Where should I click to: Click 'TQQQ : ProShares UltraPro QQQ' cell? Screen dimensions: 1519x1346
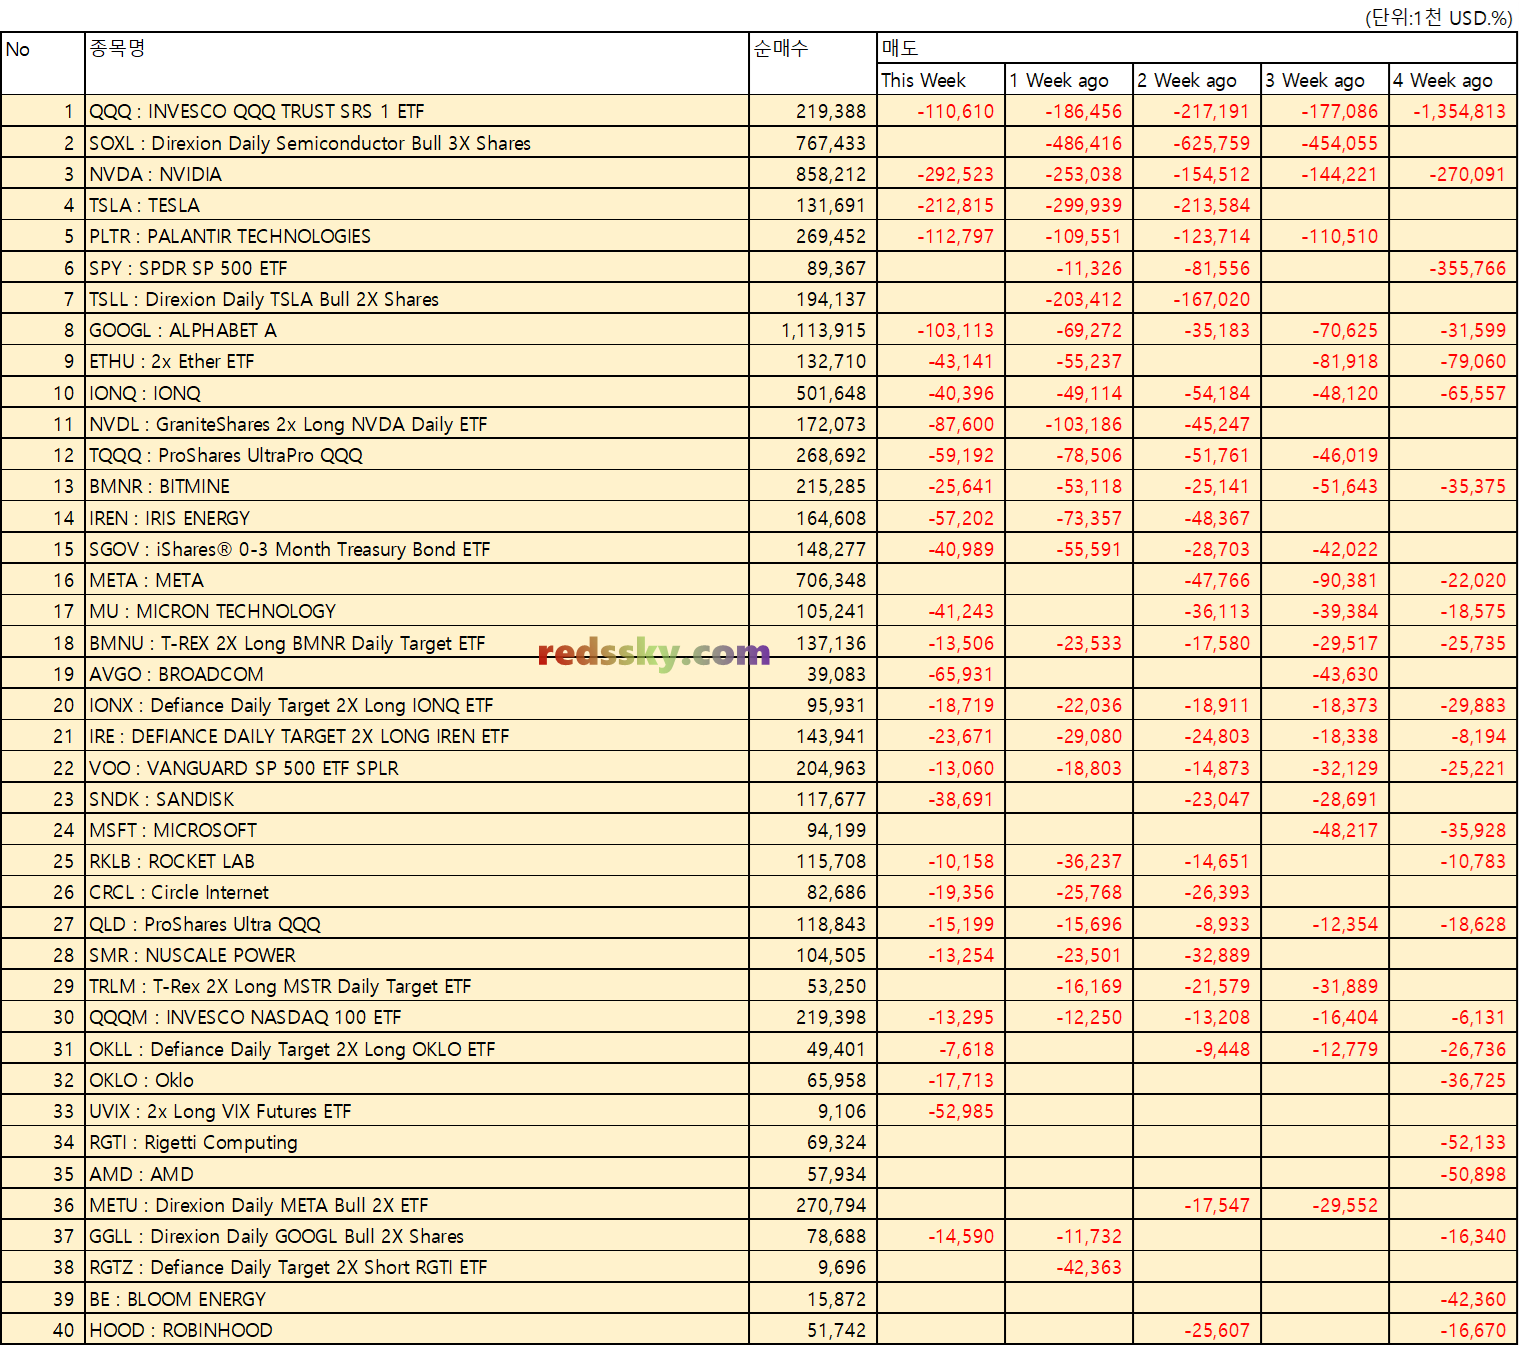pyautogui.click(x=417, y=455)
